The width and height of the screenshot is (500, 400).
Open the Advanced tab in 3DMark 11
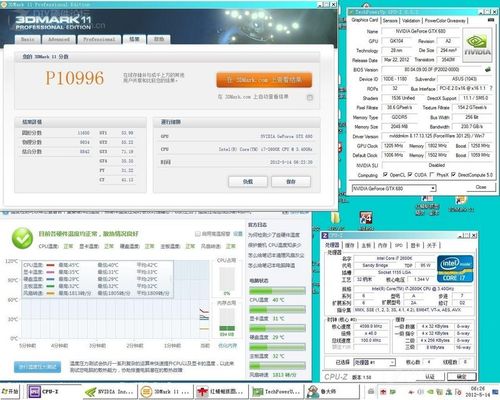point(59,39)
